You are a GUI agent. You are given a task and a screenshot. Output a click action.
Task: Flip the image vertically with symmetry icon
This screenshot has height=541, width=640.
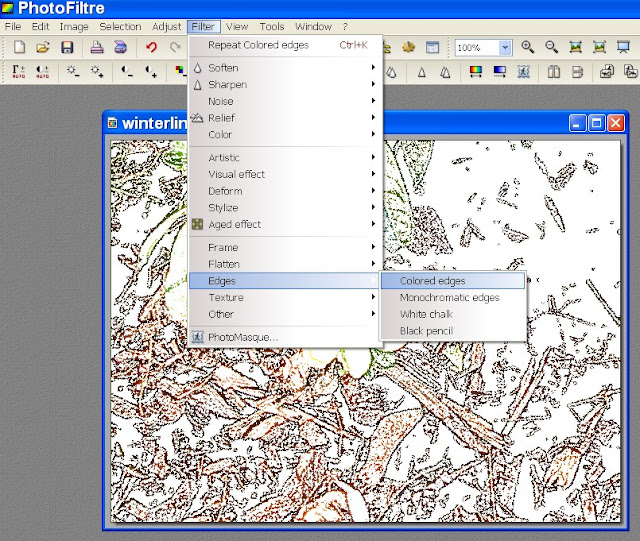[x=578, y=72]
